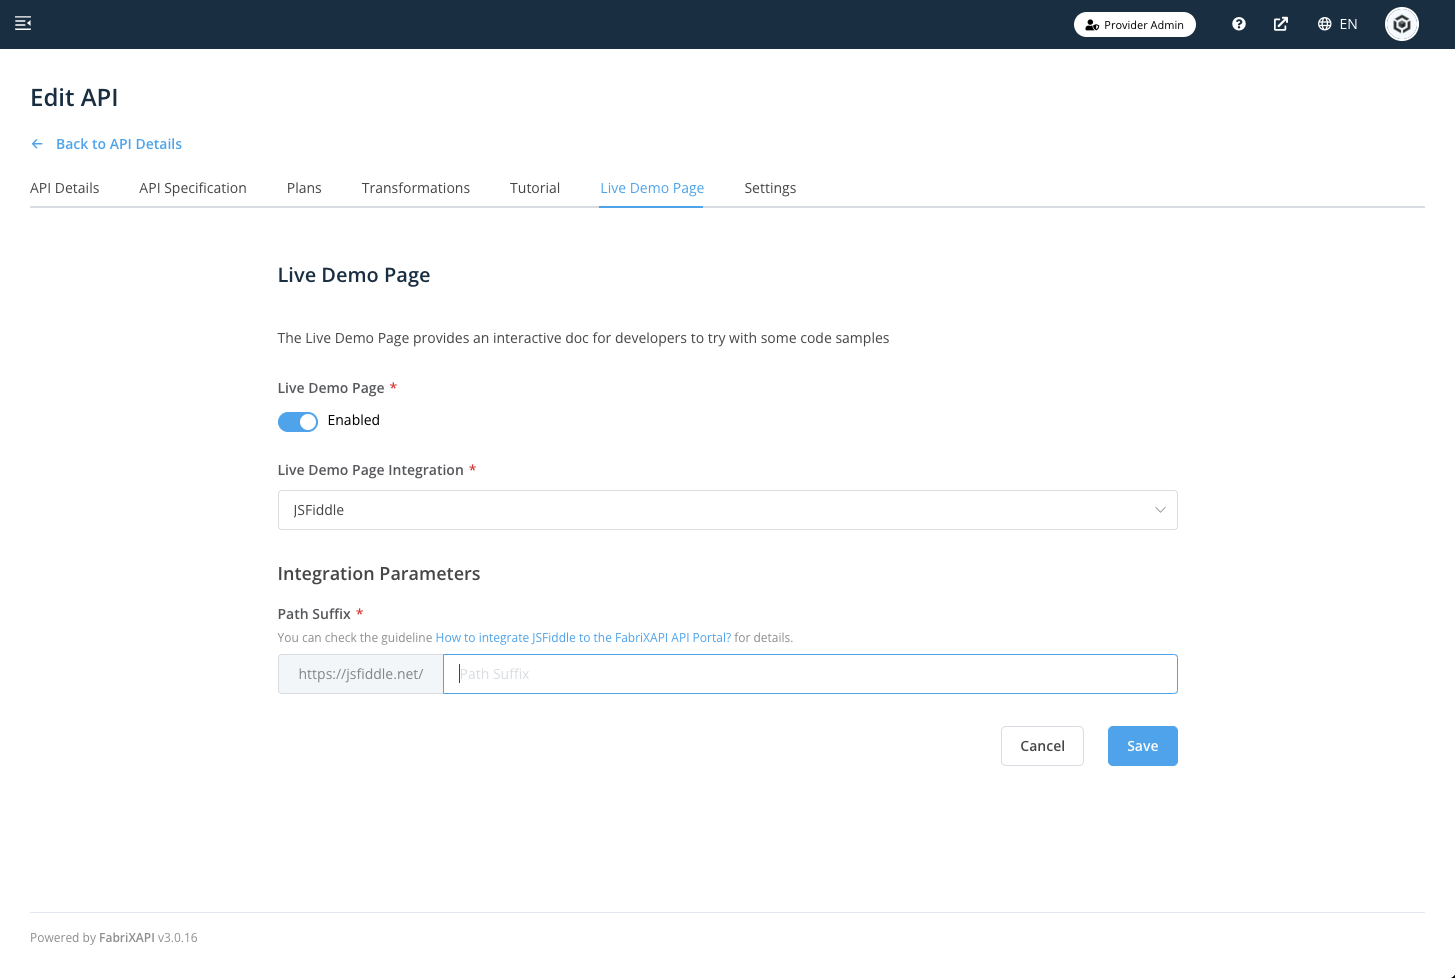Click the globe language icon
The width and height of the screenshot is (1455, 978).
coord(1324,24)
